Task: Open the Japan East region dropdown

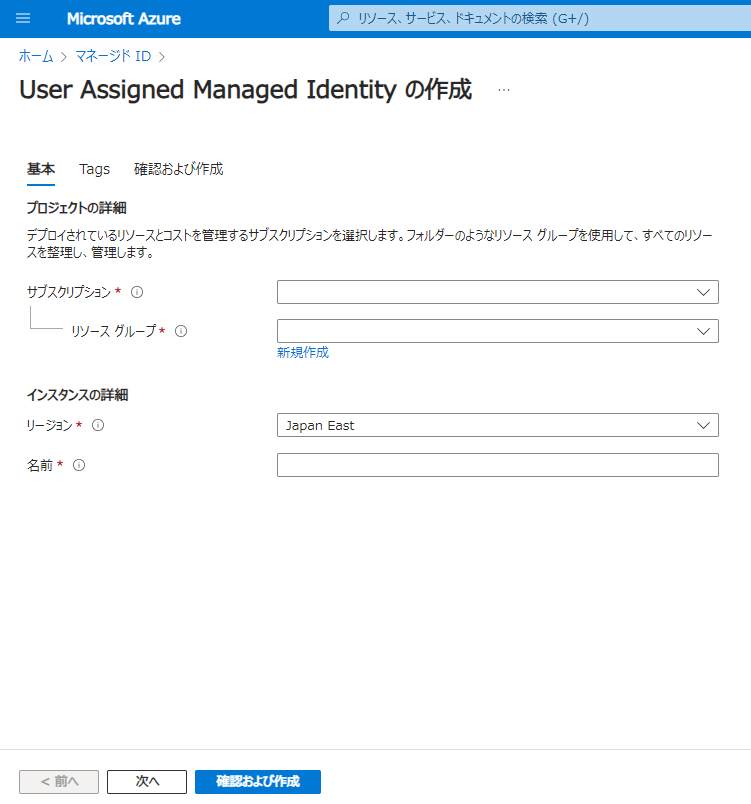Action: 498,425
